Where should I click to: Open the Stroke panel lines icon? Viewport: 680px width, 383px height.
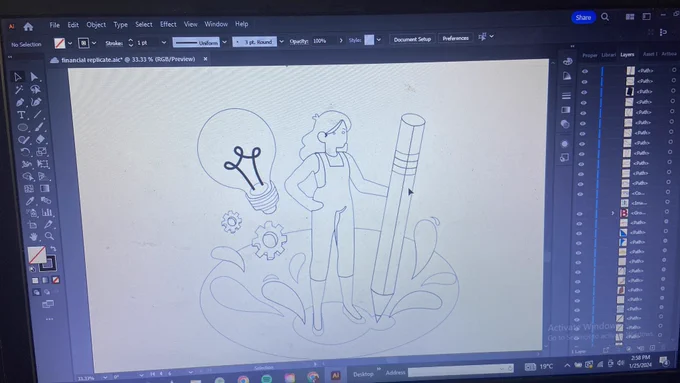[566, 95]
